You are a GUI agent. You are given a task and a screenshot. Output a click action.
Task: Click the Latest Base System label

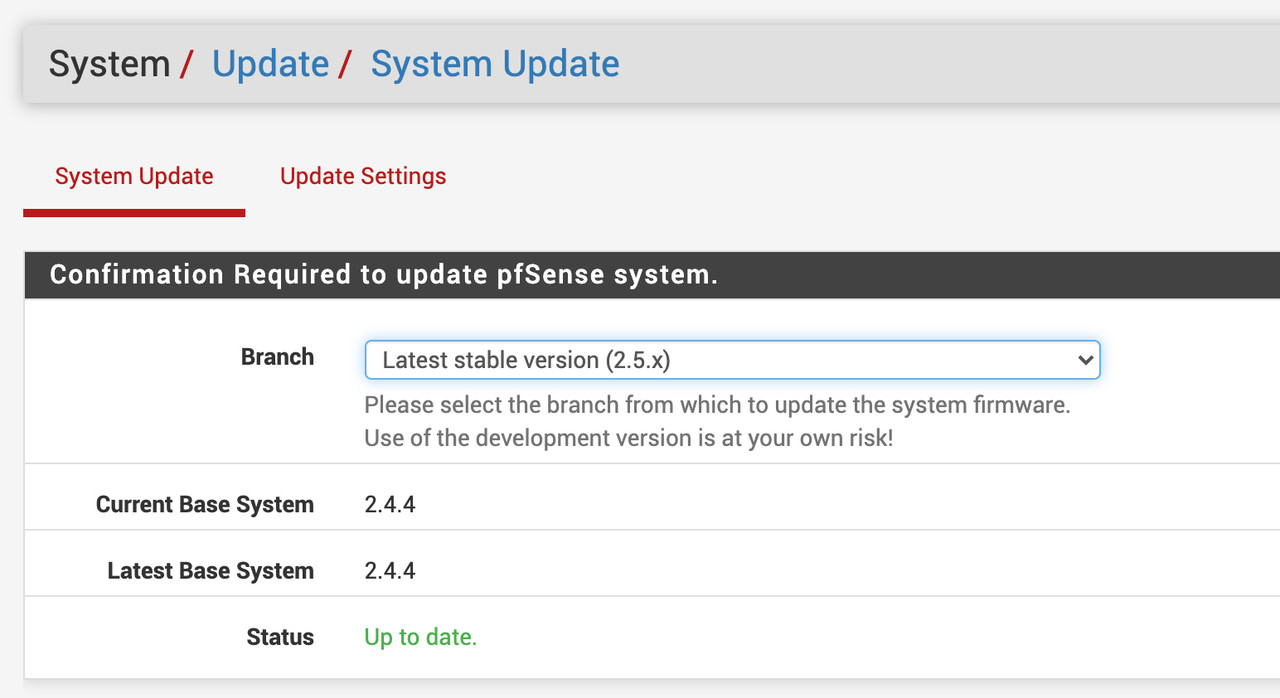click(x=211, y=571)
